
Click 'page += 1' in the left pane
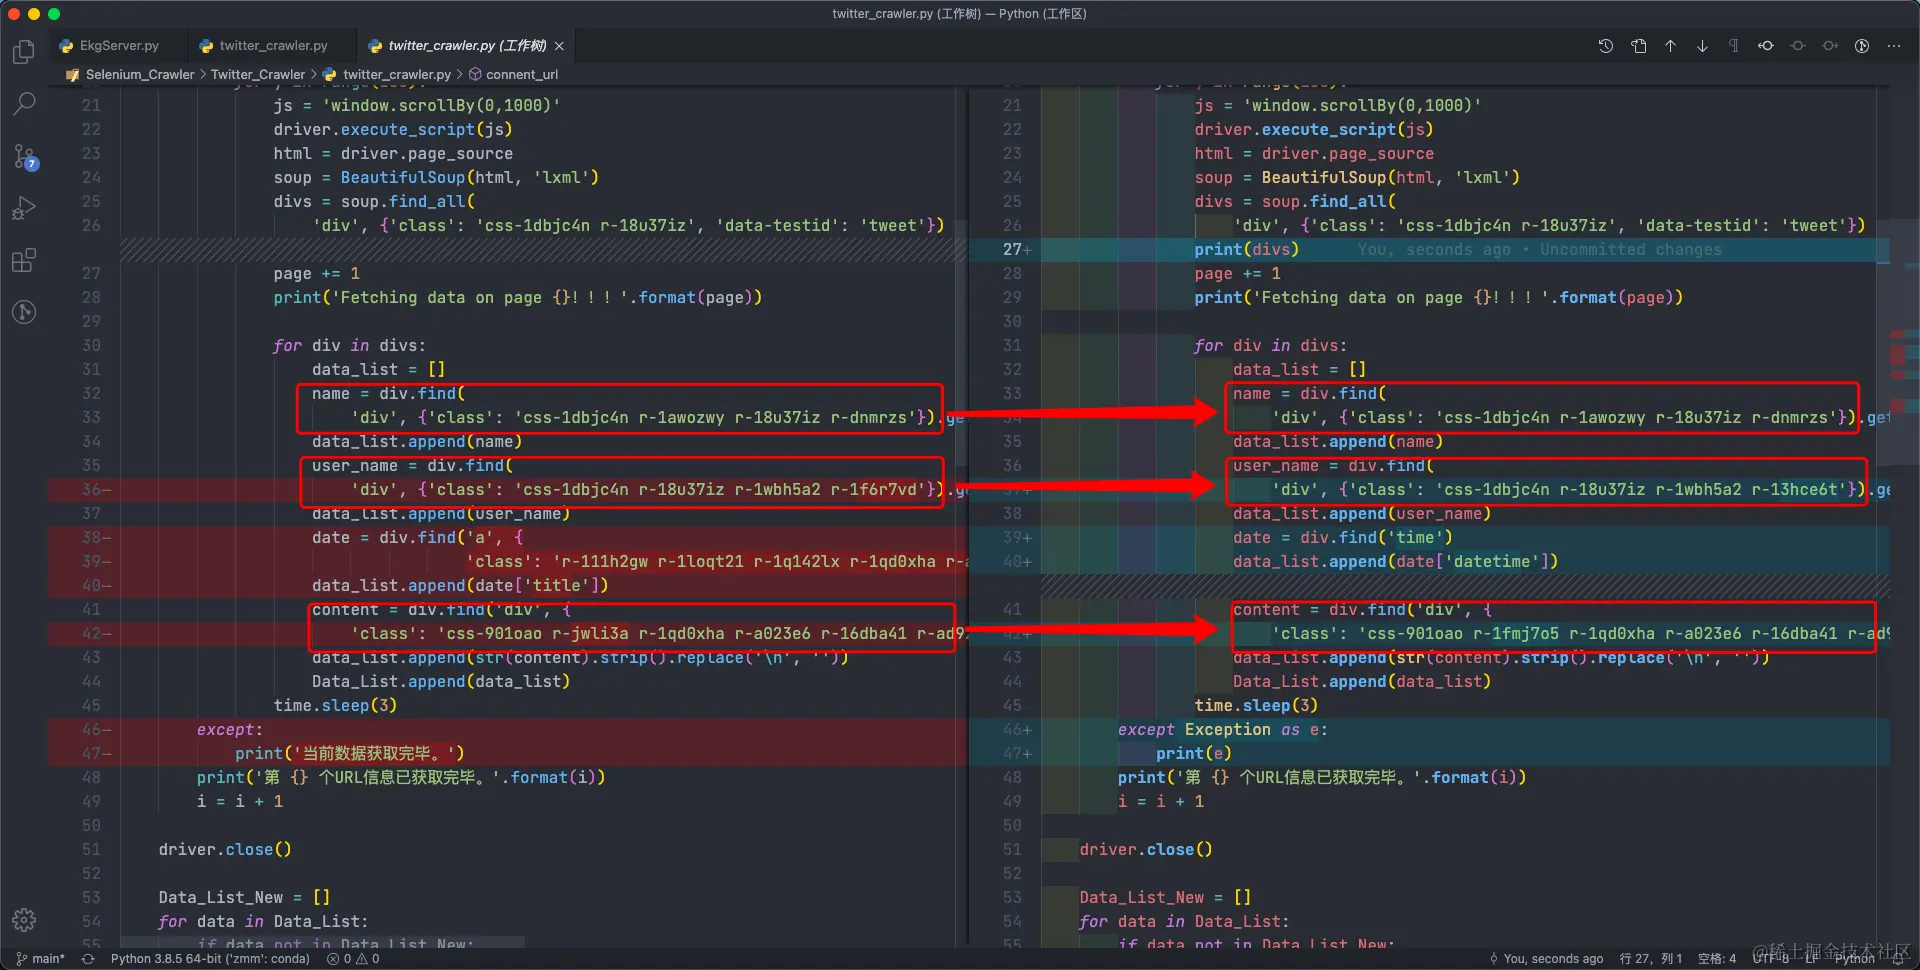pyautogui.click(x=316, y=274)
